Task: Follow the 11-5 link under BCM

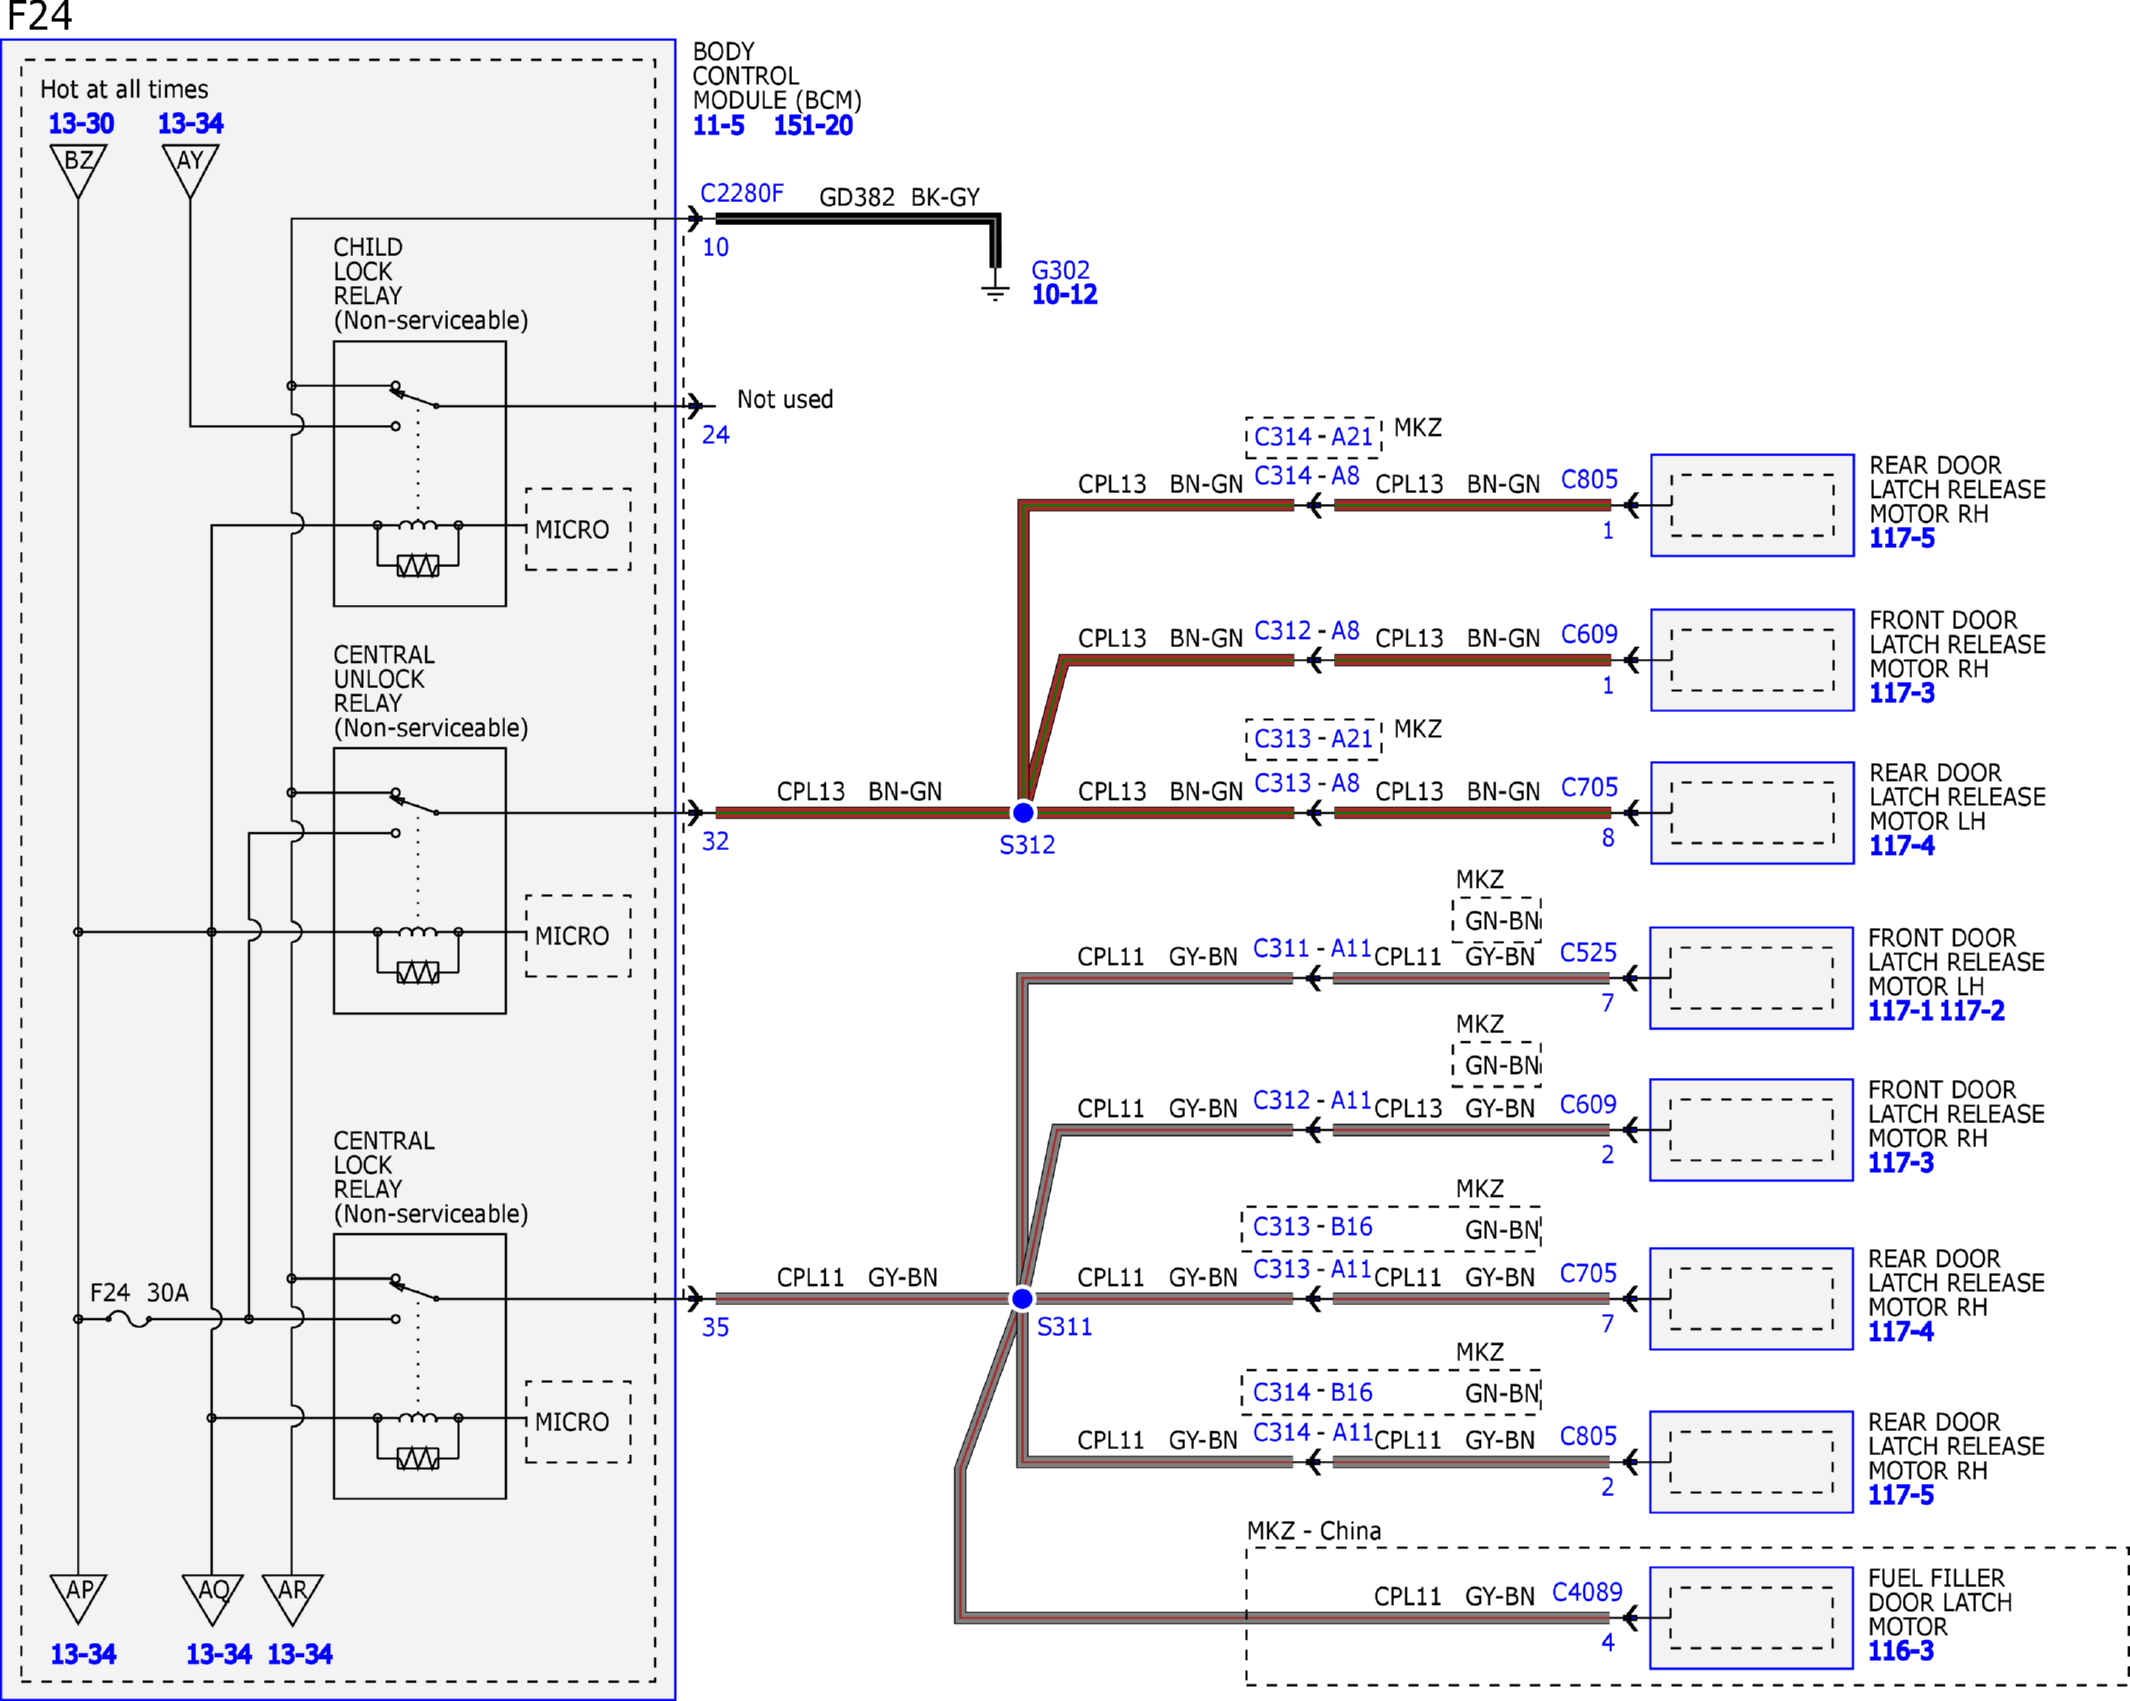Action: 718,126
